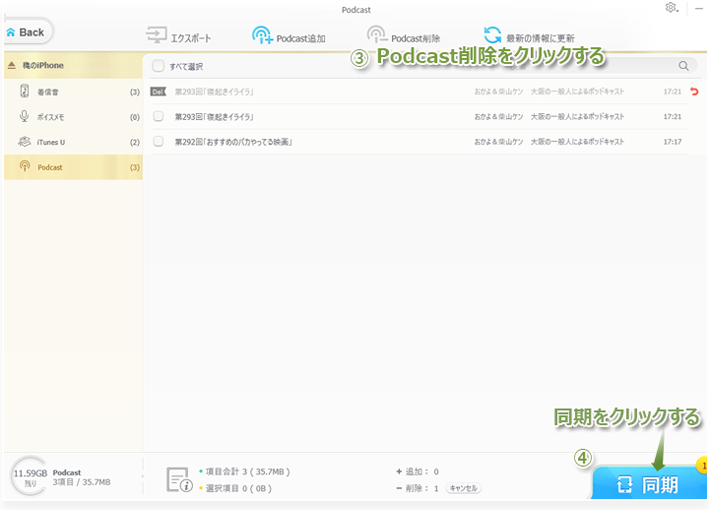Check the second 第293回 row checkbox
The width and height of the screenshot is (709, 510).
click(x=158, y=116)
